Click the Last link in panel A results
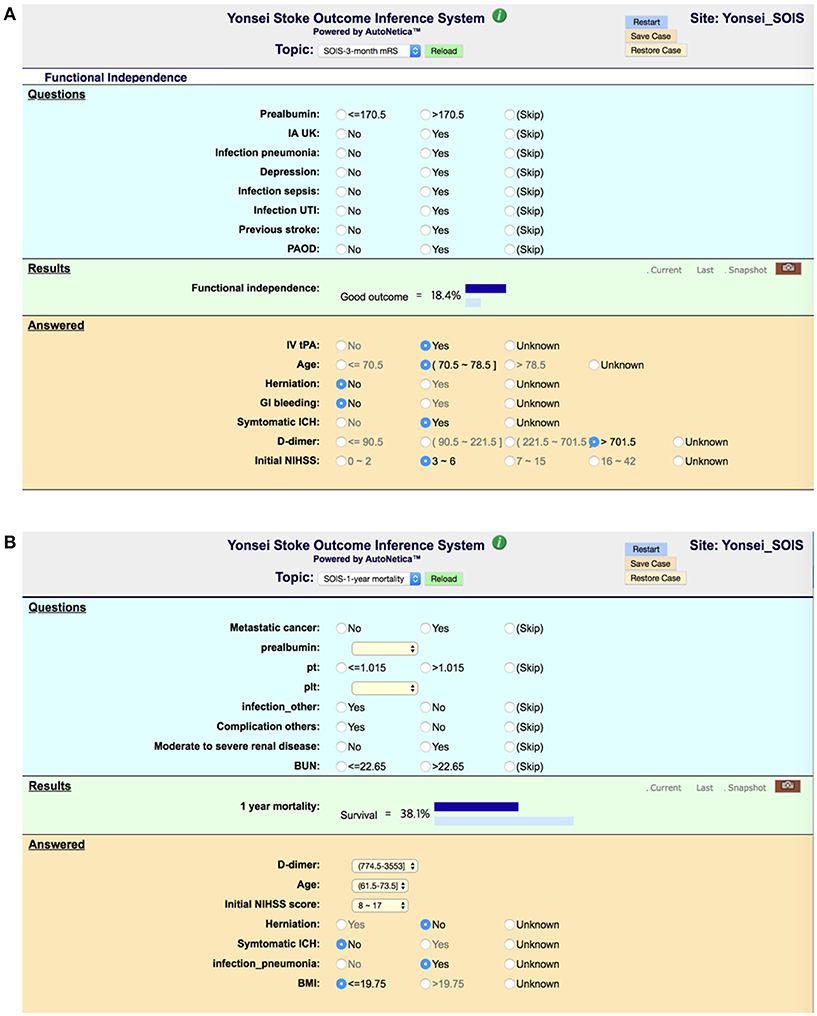Viewport: 817px width, 1016px height. coord(705,270)
